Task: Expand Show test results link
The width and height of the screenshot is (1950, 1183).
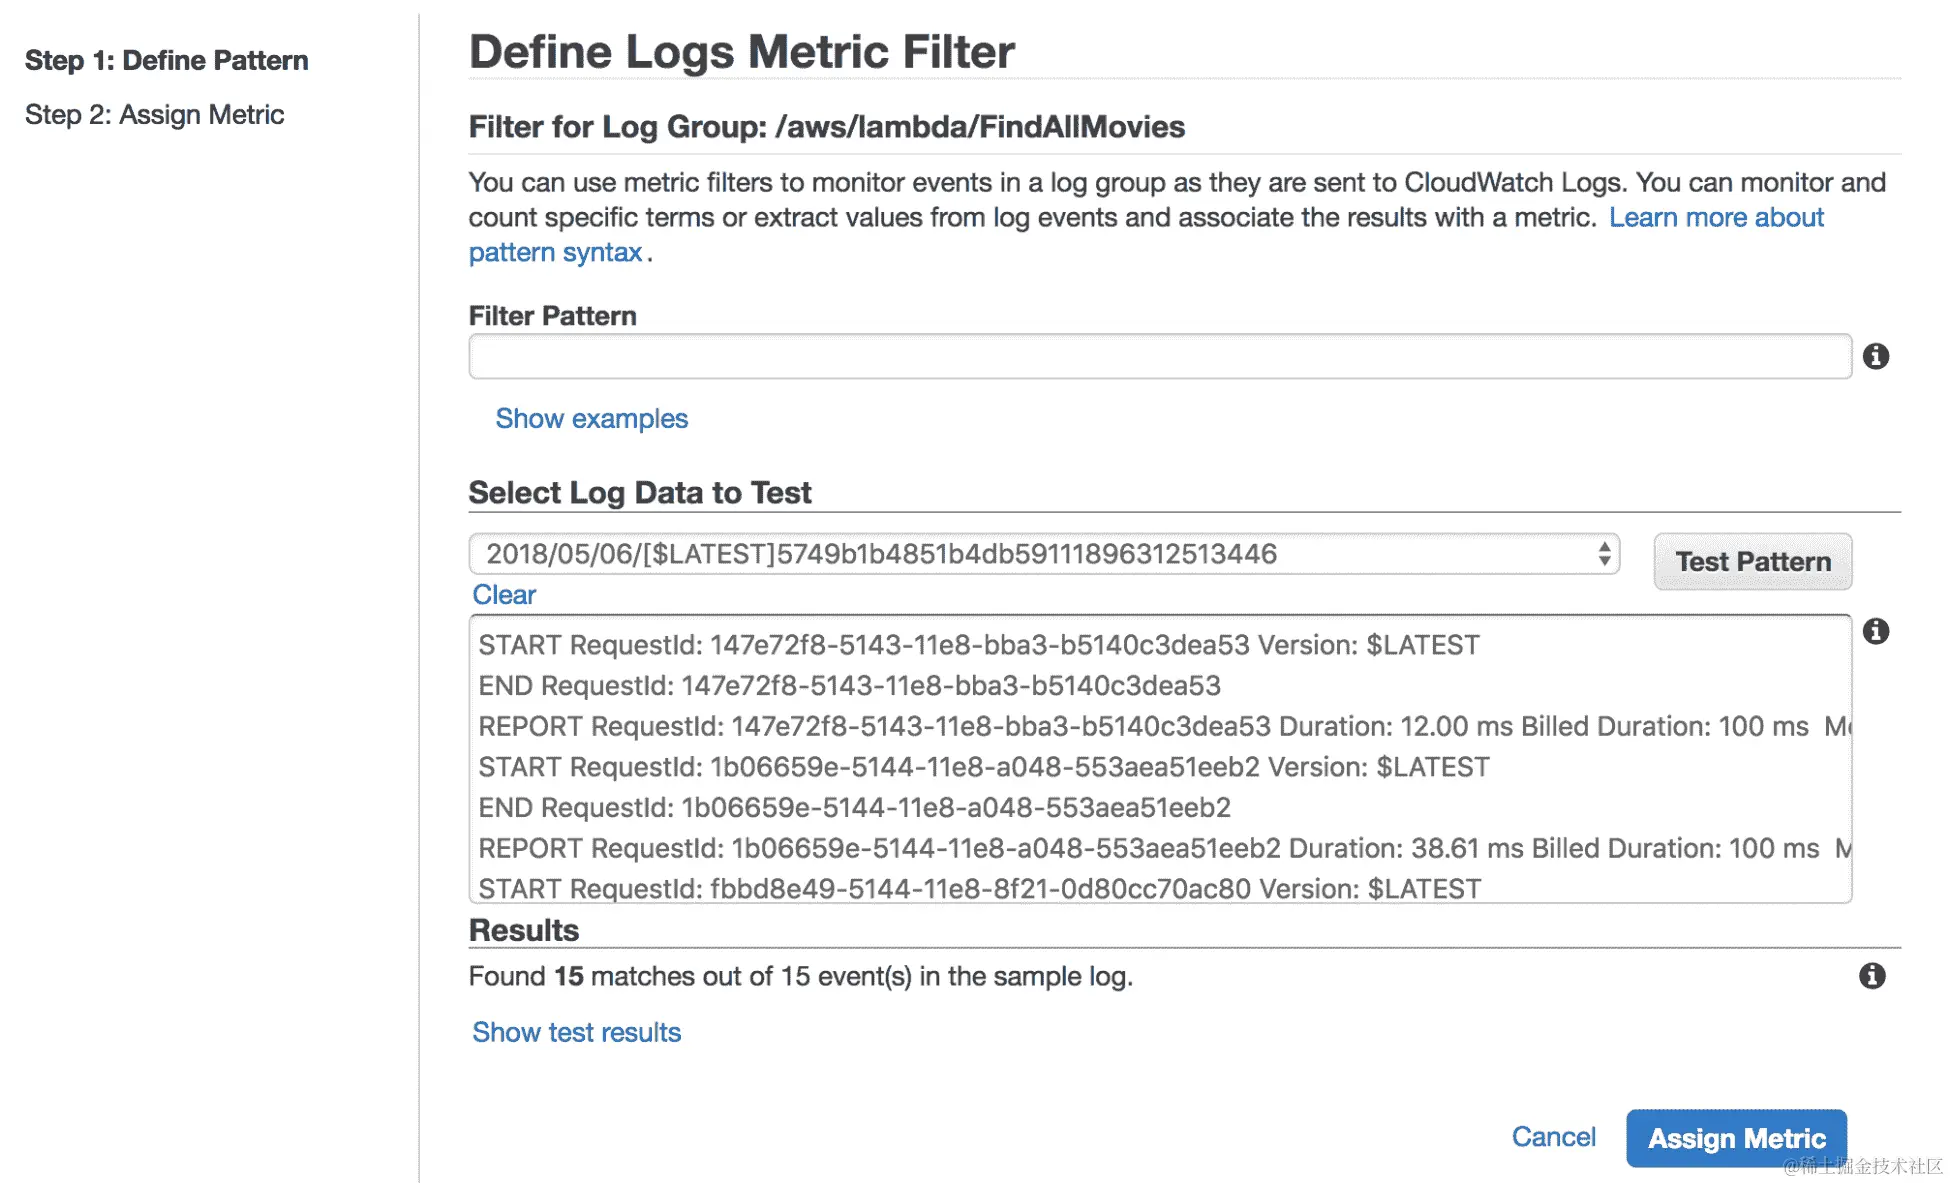Action: click(576, 1032)
